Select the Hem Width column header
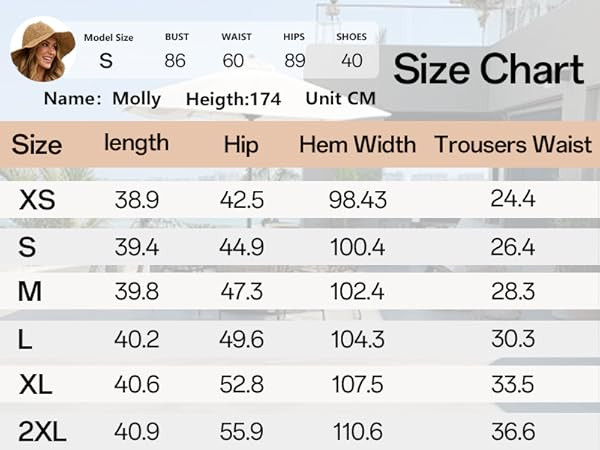600x450 pixels. 357,144
